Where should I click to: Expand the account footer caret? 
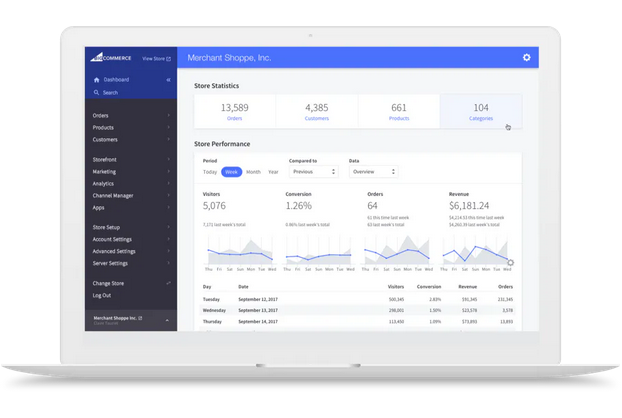pyautogui.click(x=167, y=320)
